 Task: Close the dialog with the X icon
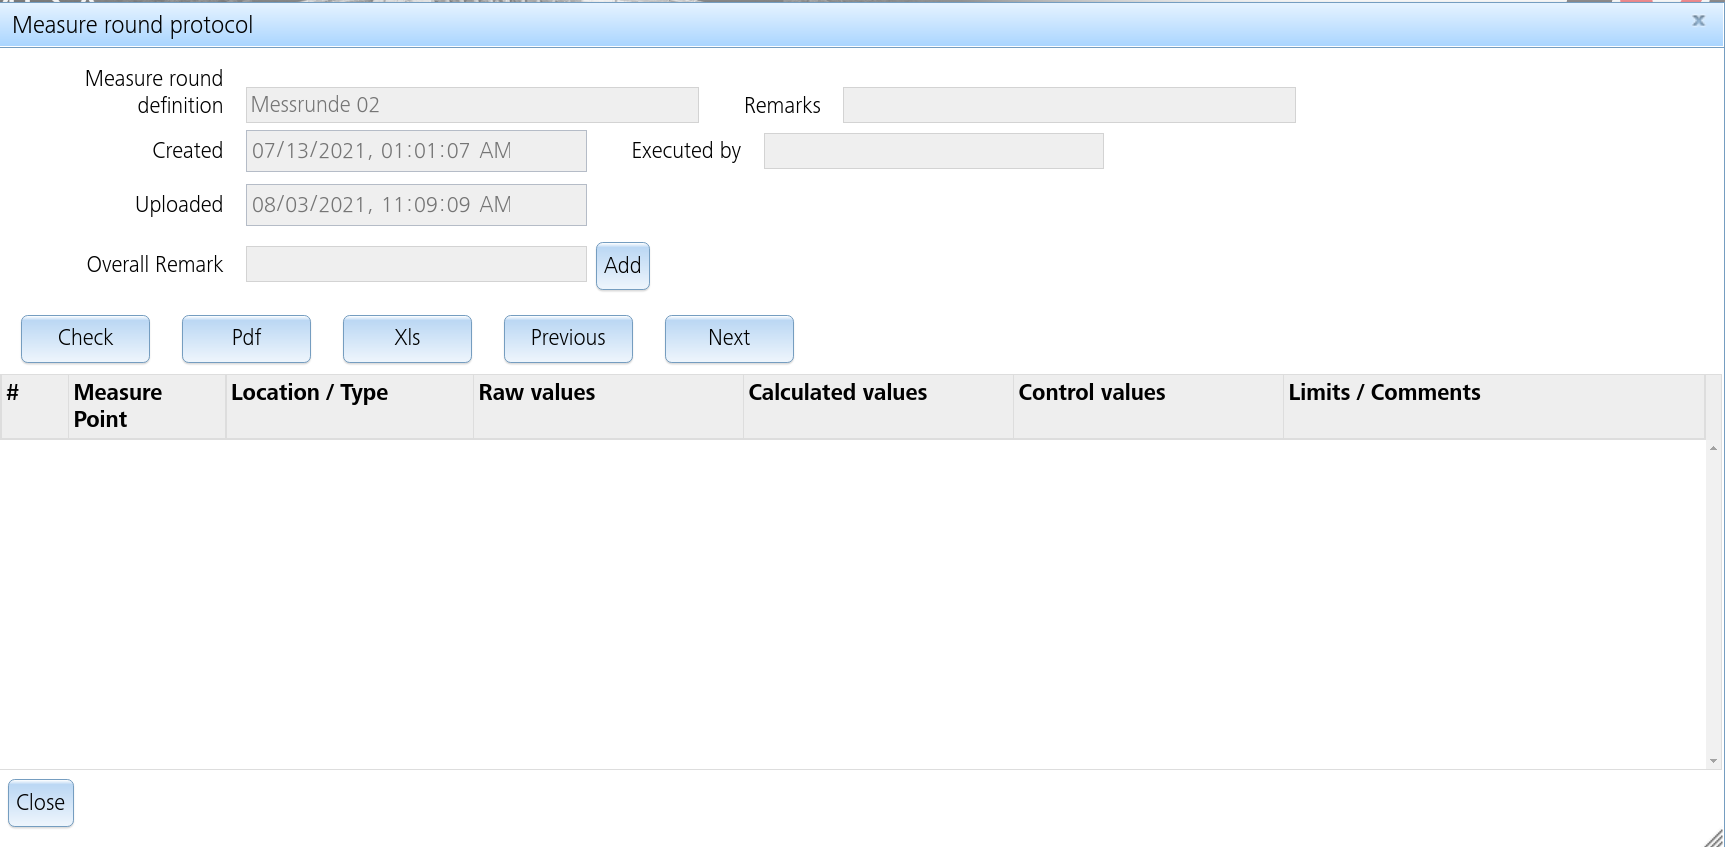click(x=1698, y=20)
